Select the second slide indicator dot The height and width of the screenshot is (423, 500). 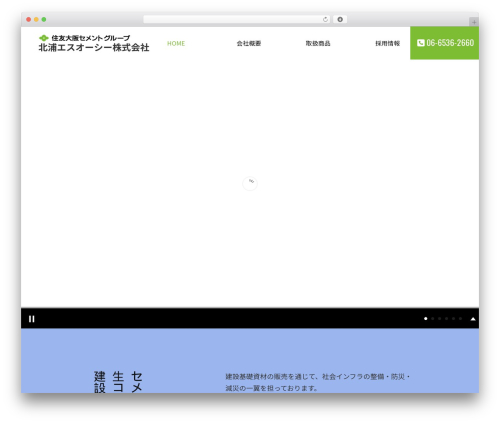[433, 319]
